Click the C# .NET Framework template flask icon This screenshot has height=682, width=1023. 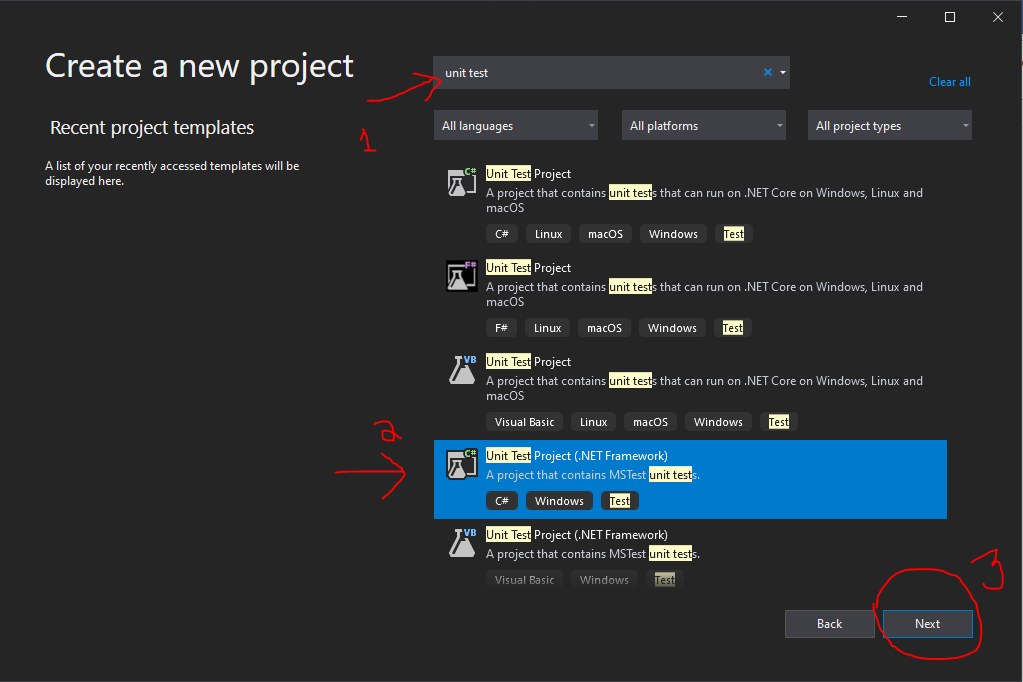(x=460, y=465)
